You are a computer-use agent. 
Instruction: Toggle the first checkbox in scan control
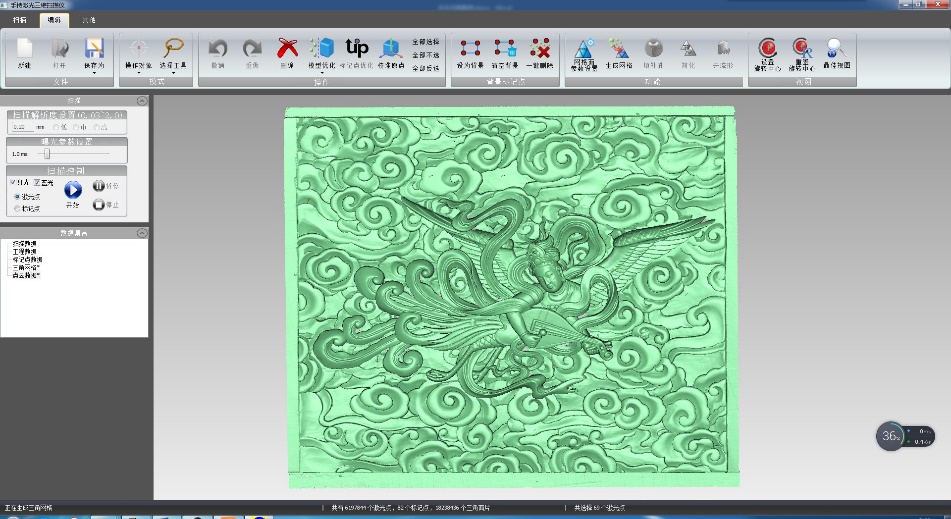(13, 183)
